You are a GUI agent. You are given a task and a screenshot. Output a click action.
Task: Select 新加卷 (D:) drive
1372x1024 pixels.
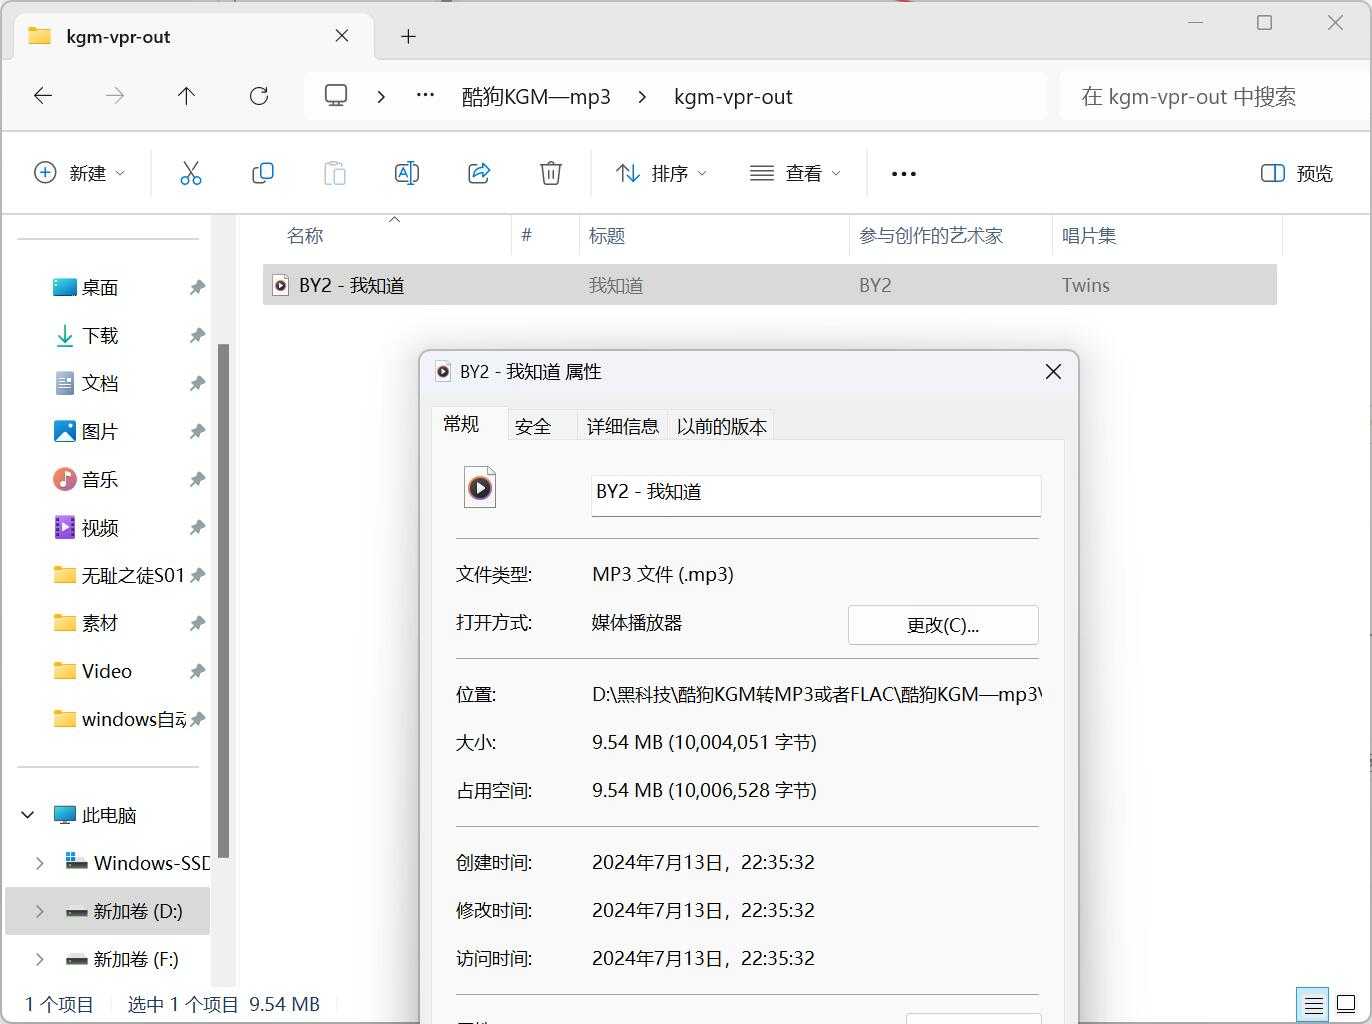(125, 911)
